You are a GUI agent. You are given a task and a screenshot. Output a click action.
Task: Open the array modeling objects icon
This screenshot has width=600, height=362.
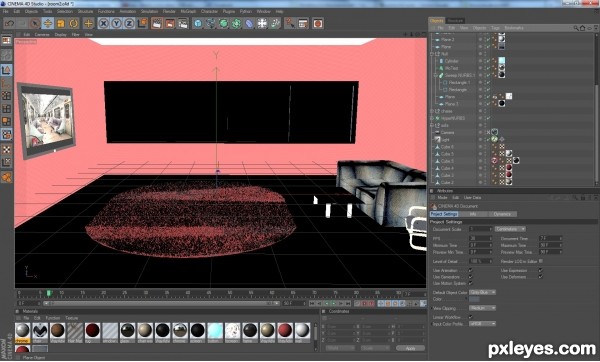pyautogui.click(x=236, y=24)
